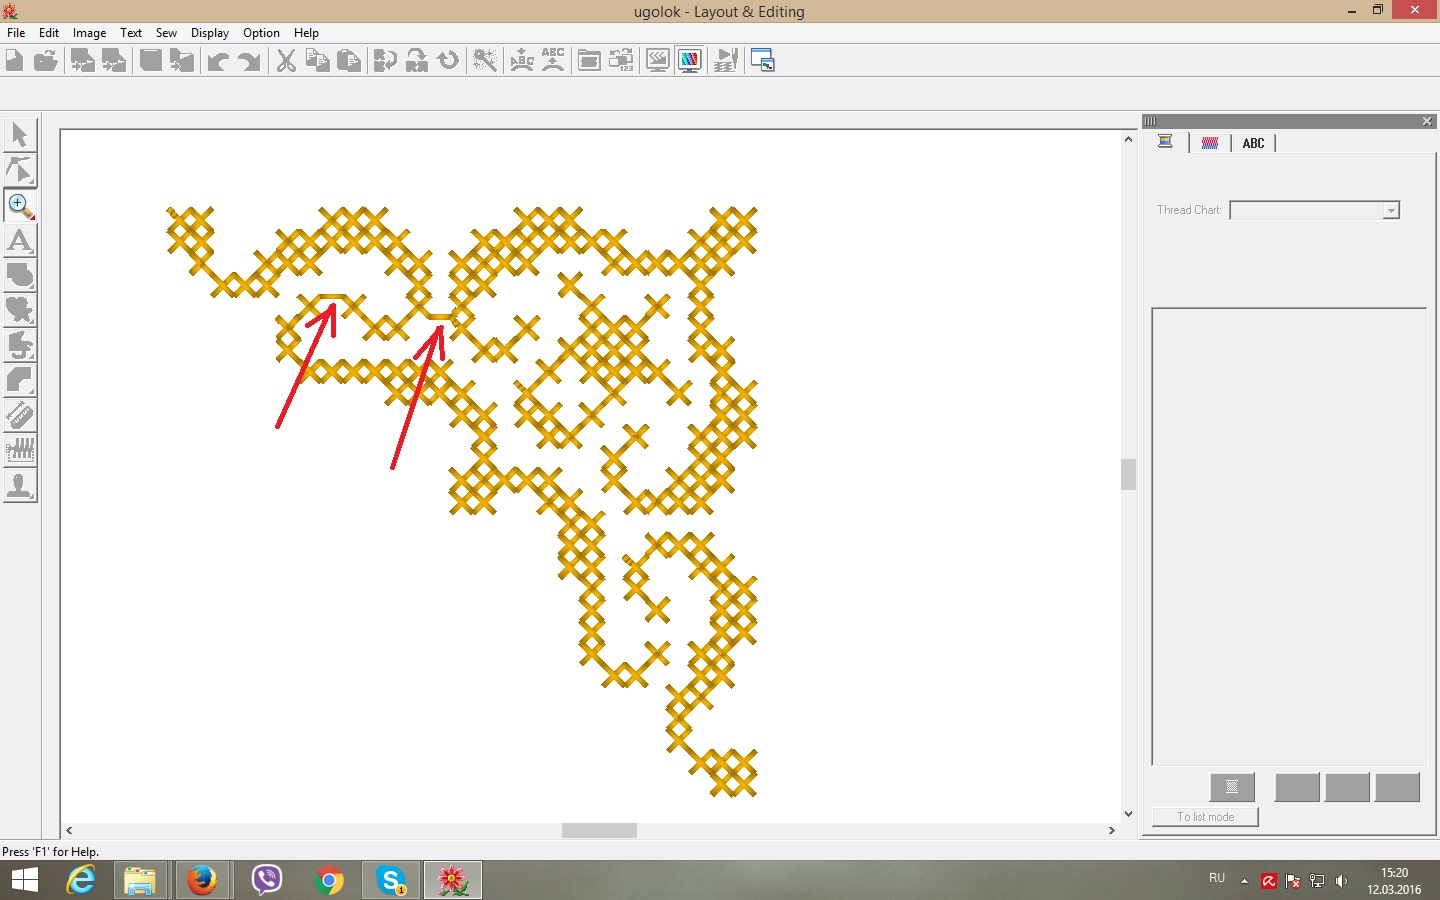
Task: Switch to the thread color spool tab
Action: point(1165,142)
